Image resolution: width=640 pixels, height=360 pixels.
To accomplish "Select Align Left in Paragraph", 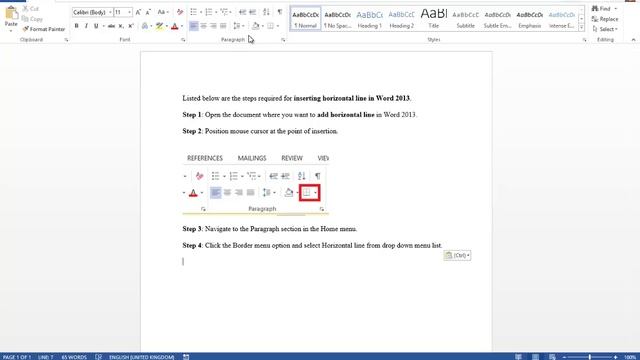I will (x=193, y=26).
